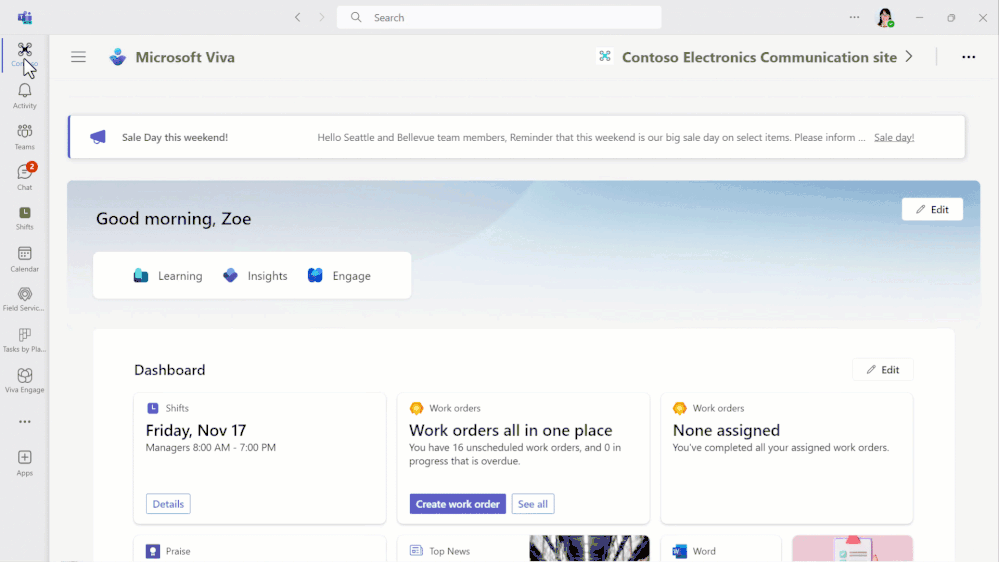Open Viva Learning

(x=168, y=276)
